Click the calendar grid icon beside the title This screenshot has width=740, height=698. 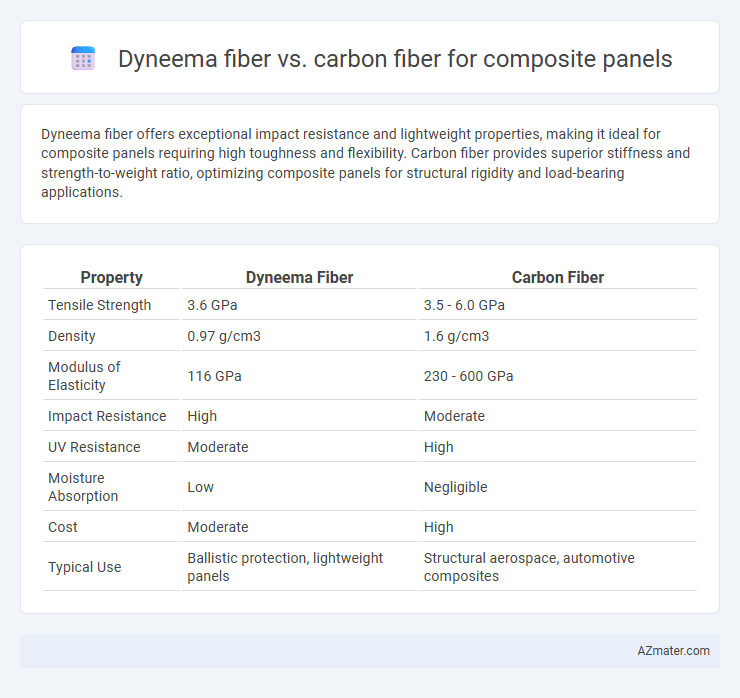[x=83, y=59]
